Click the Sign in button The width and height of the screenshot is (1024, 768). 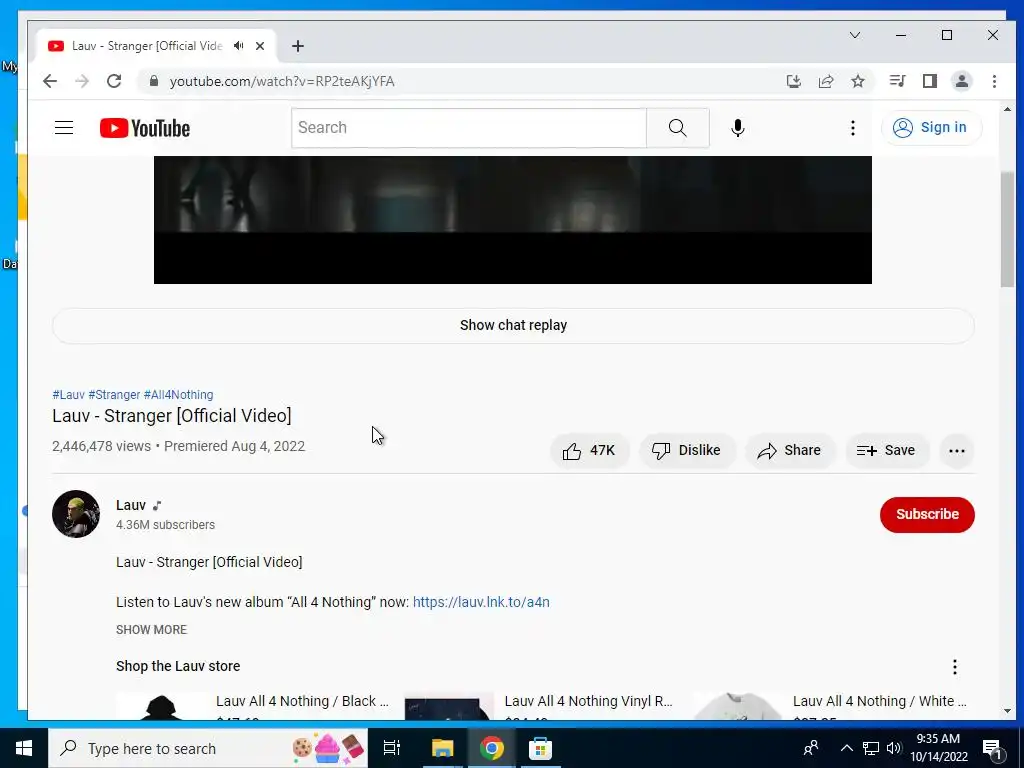pos(931,127)
